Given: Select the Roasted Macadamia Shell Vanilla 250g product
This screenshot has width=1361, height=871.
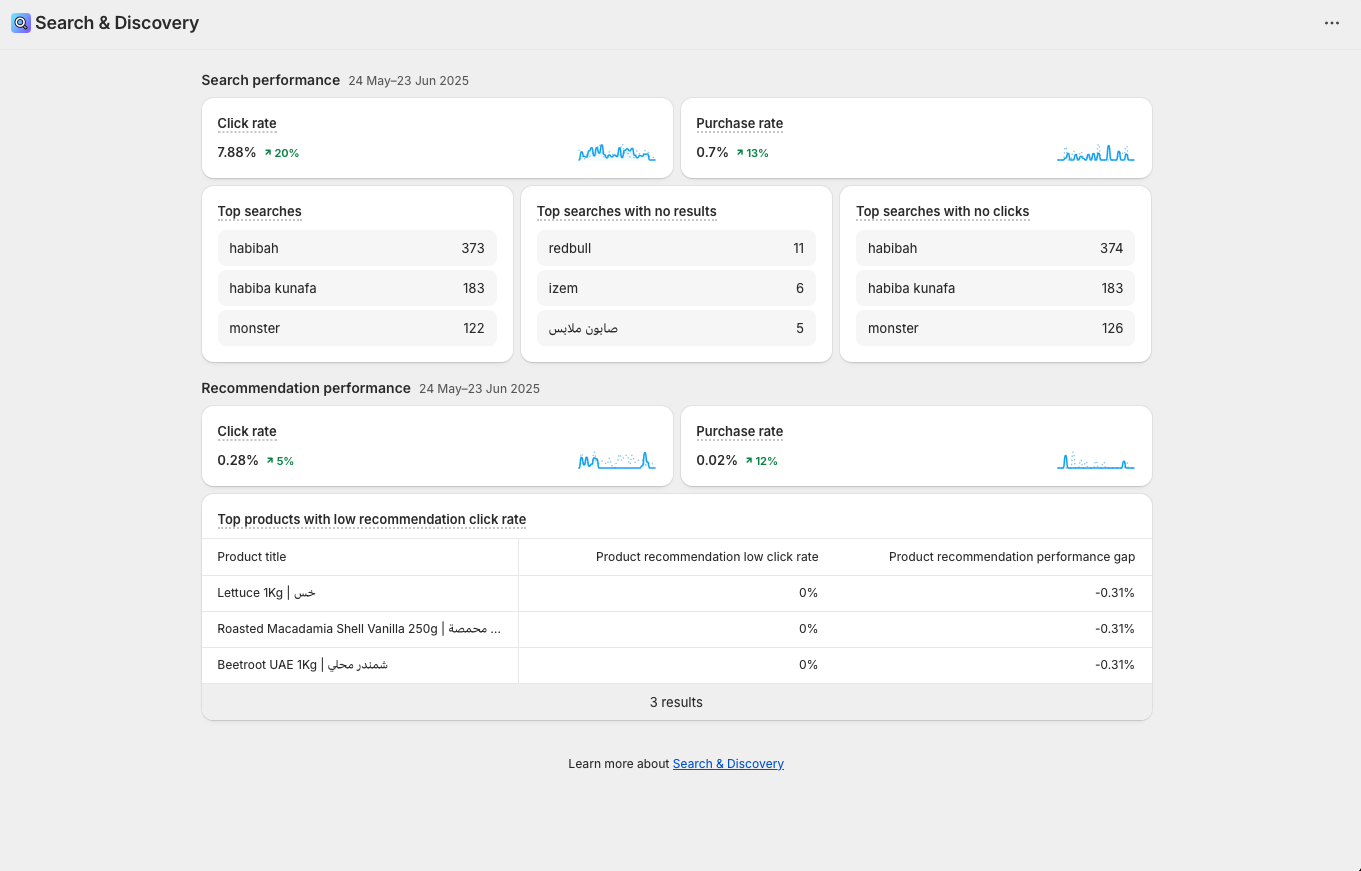Looking at the screenshot, I should (359, 629).
